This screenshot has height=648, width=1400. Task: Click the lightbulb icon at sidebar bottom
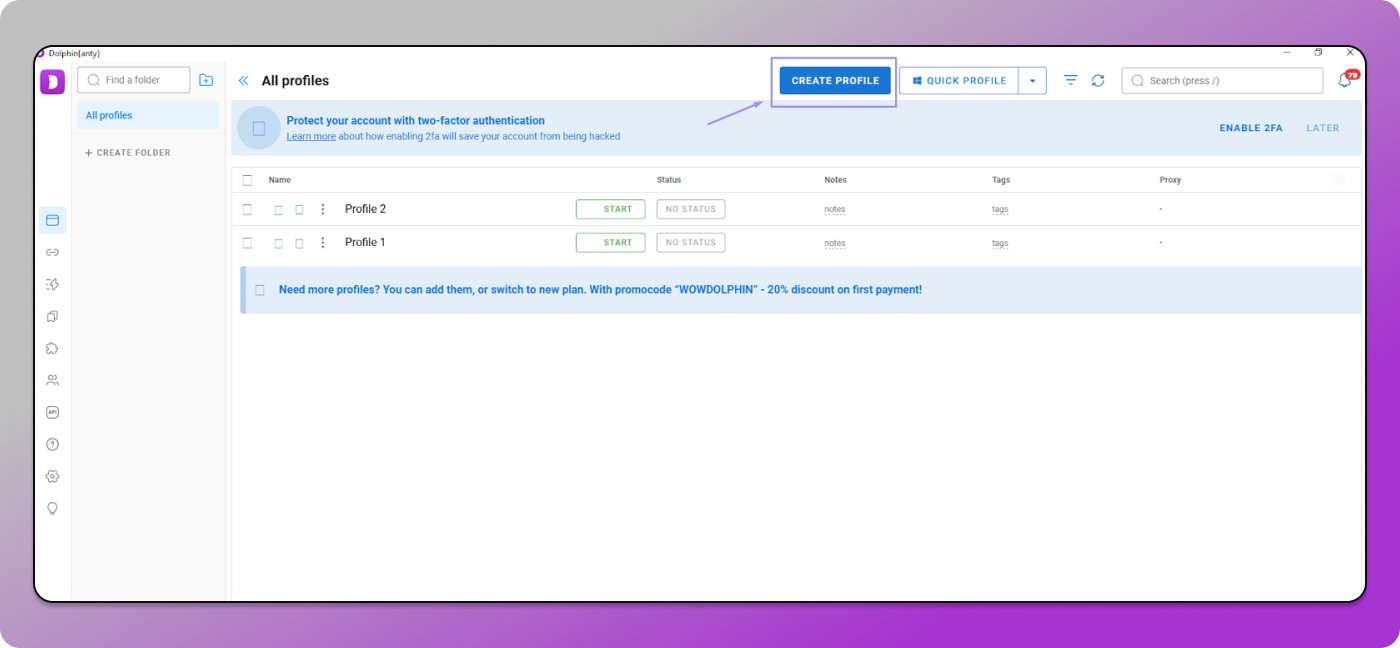(52, 508)
